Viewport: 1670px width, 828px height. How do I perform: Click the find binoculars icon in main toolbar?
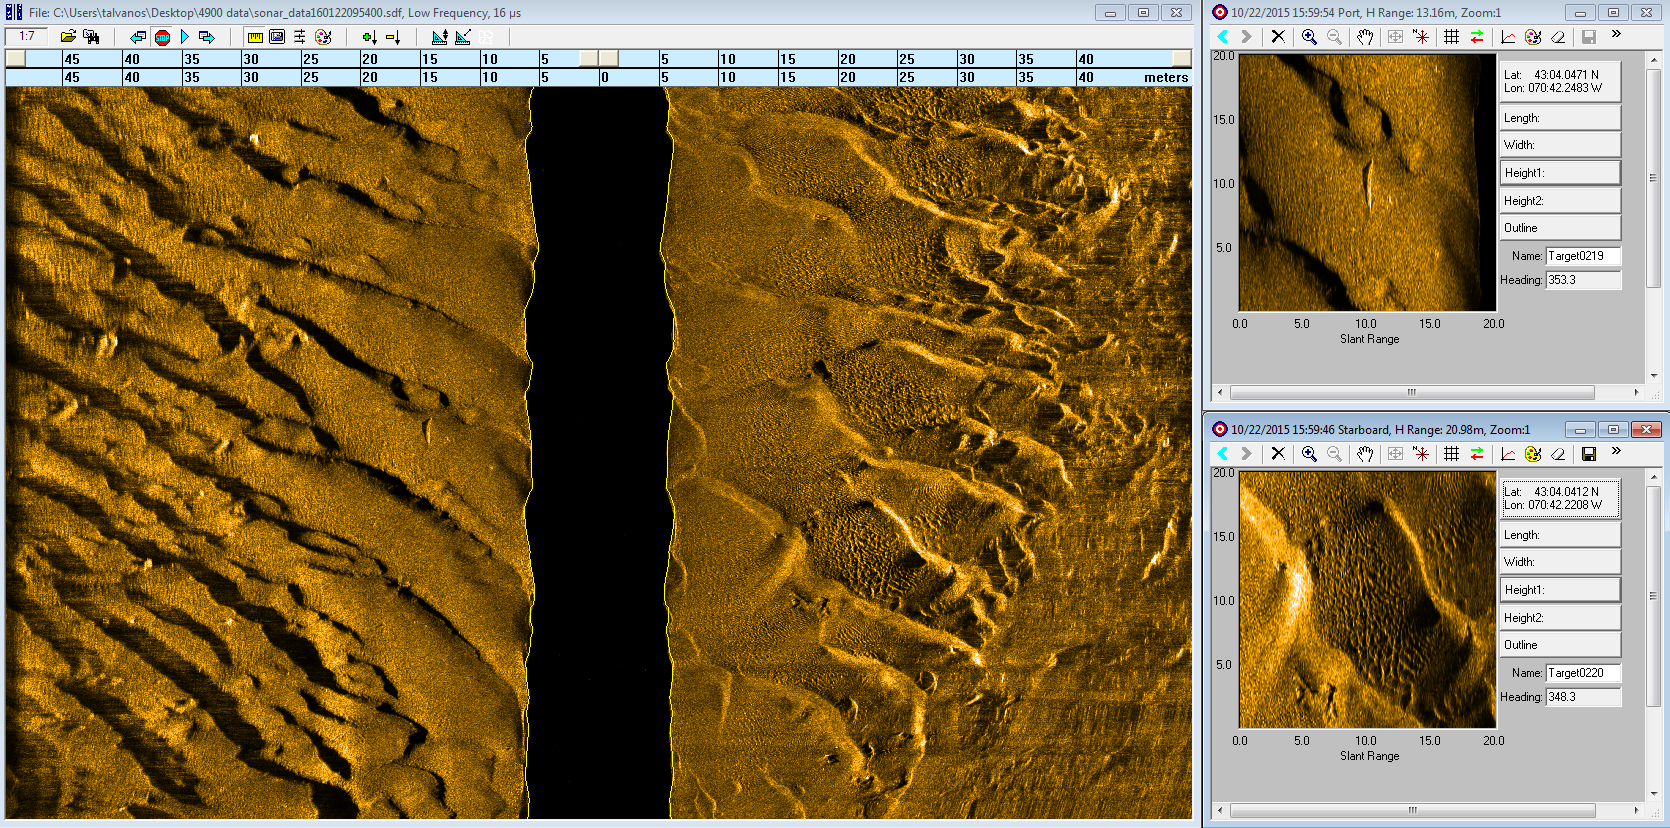91,37
